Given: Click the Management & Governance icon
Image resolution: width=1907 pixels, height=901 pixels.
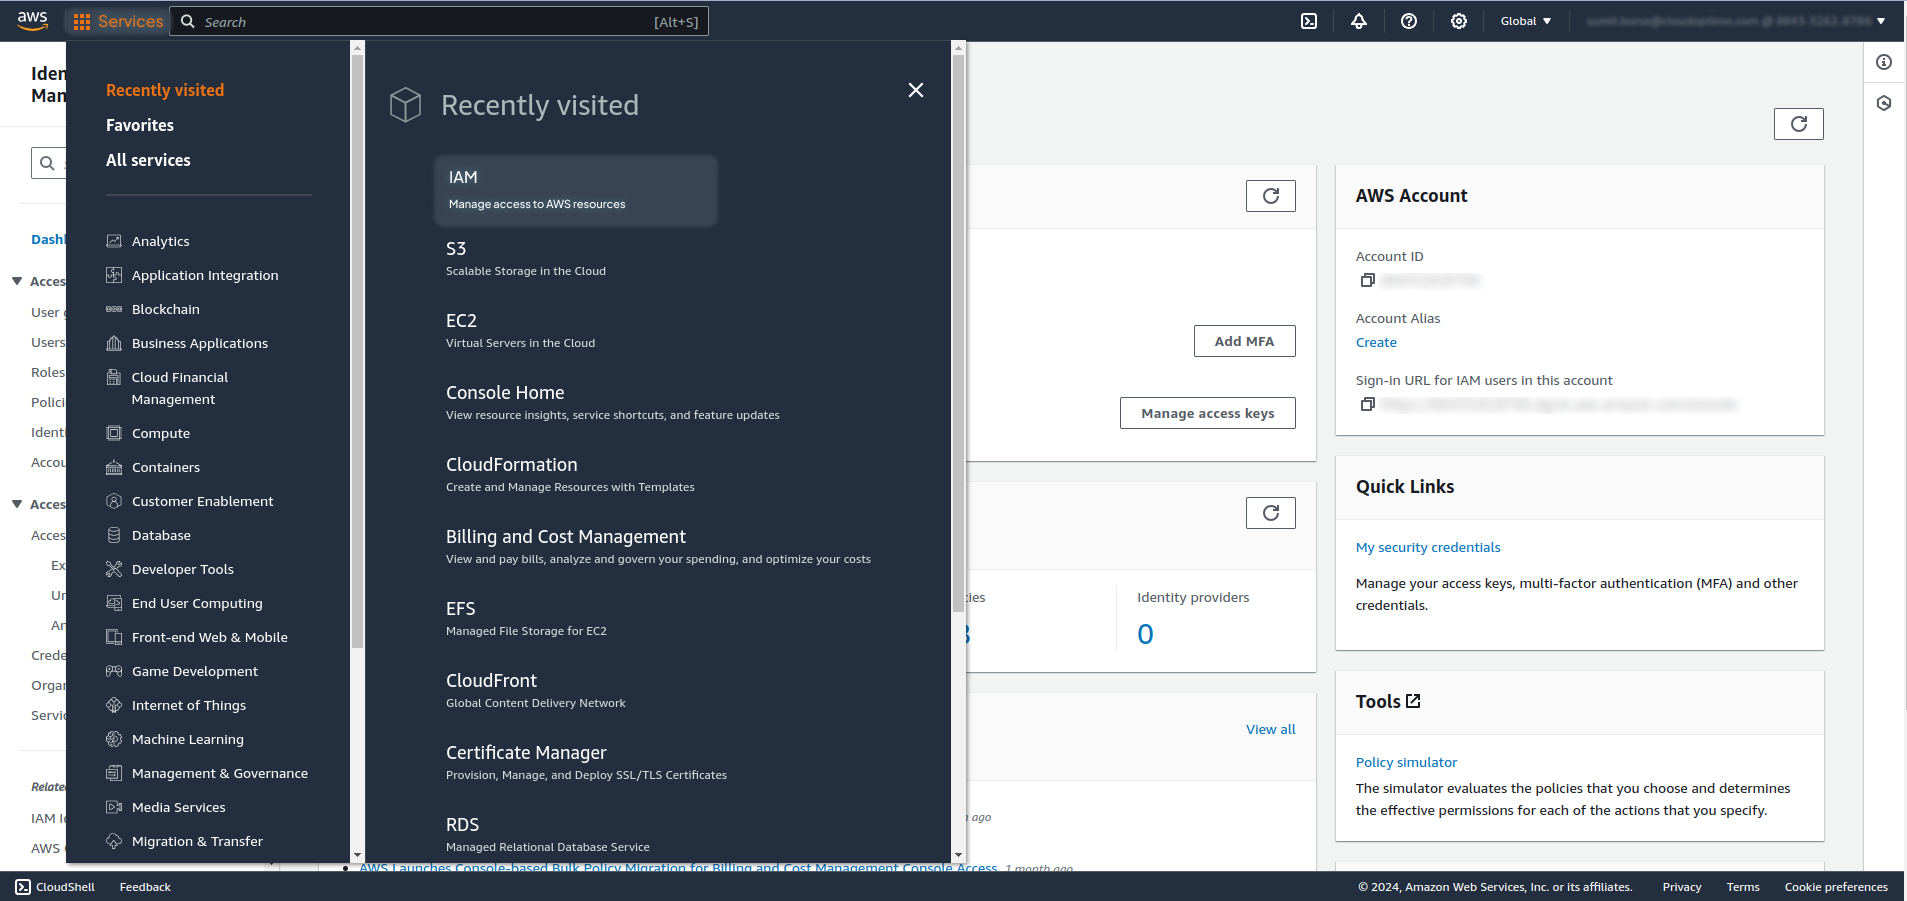Looking at the screenshot, I should point(114,773).
